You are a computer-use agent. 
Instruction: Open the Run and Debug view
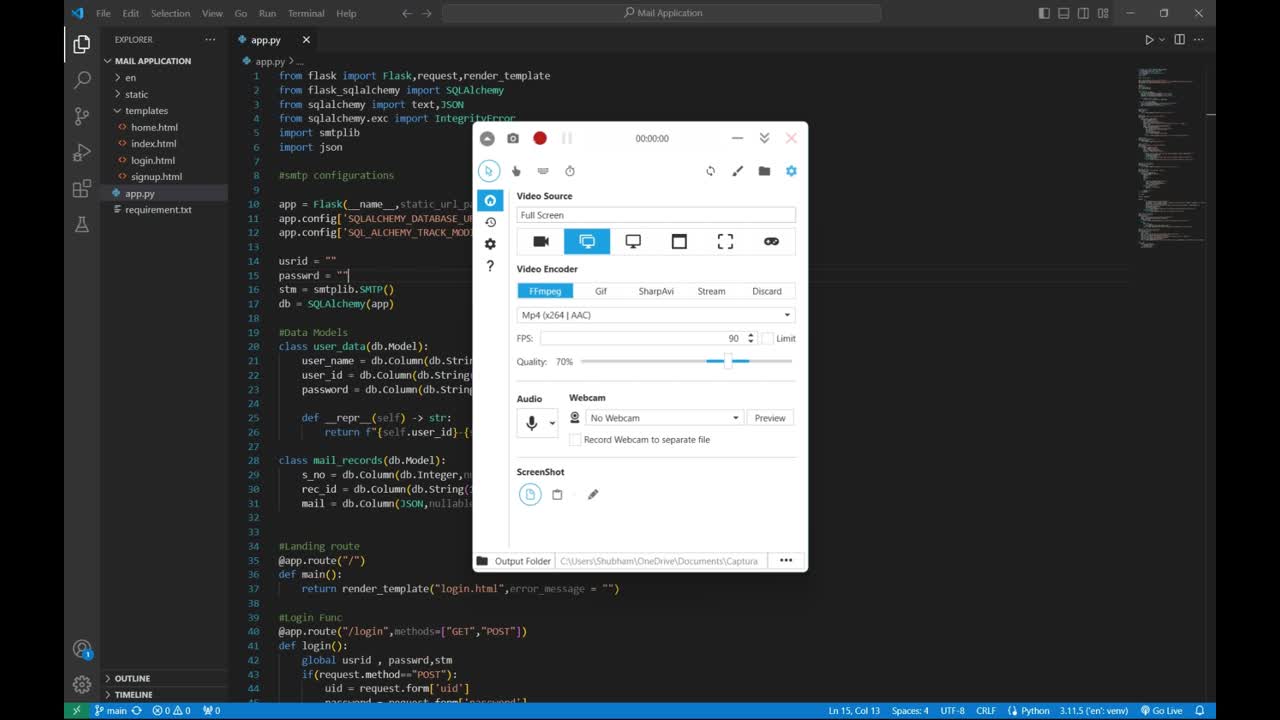[x=82, y=152]
